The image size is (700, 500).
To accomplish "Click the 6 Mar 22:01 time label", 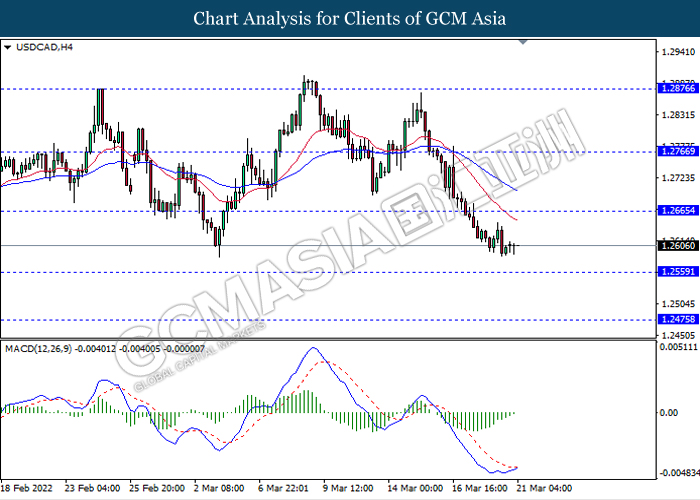I will (x=284, y=488).
